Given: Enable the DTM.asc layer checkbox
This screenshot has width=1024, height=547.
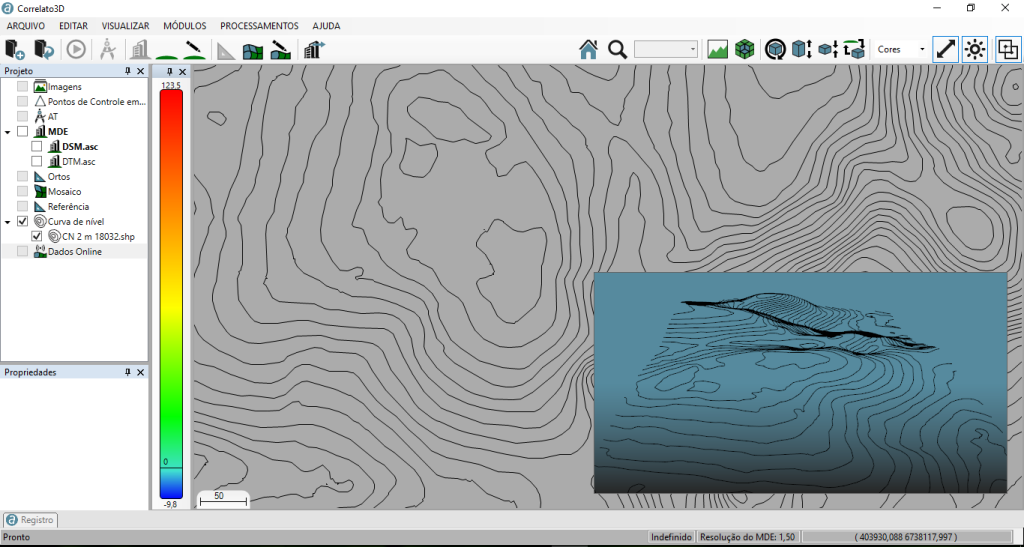Looking at the screenshot, I should [37, 161].
